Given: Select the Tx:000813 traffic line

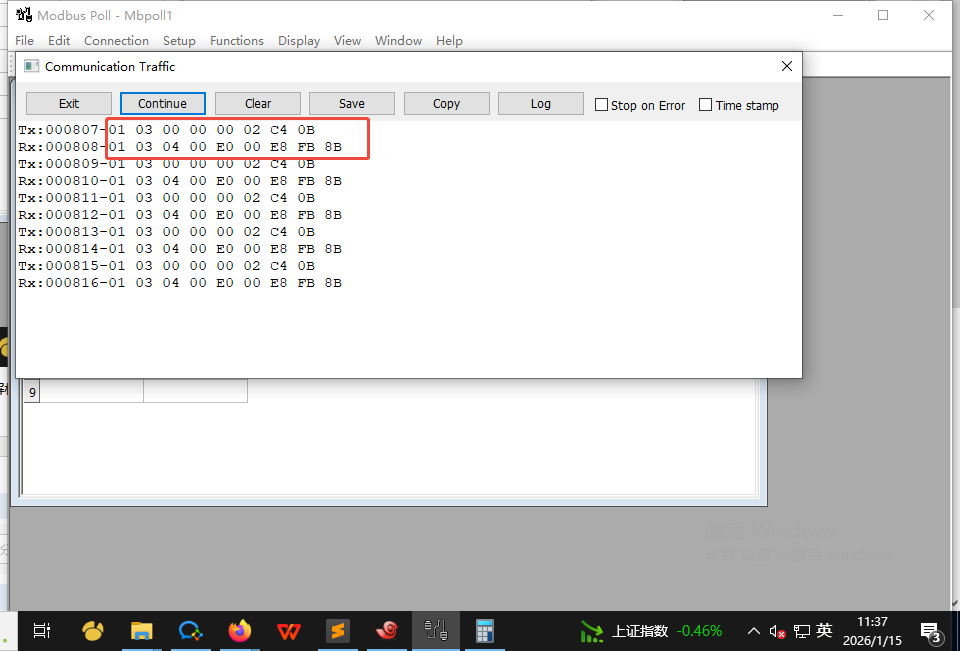Looking at the screenshot, I should (167, 232).
